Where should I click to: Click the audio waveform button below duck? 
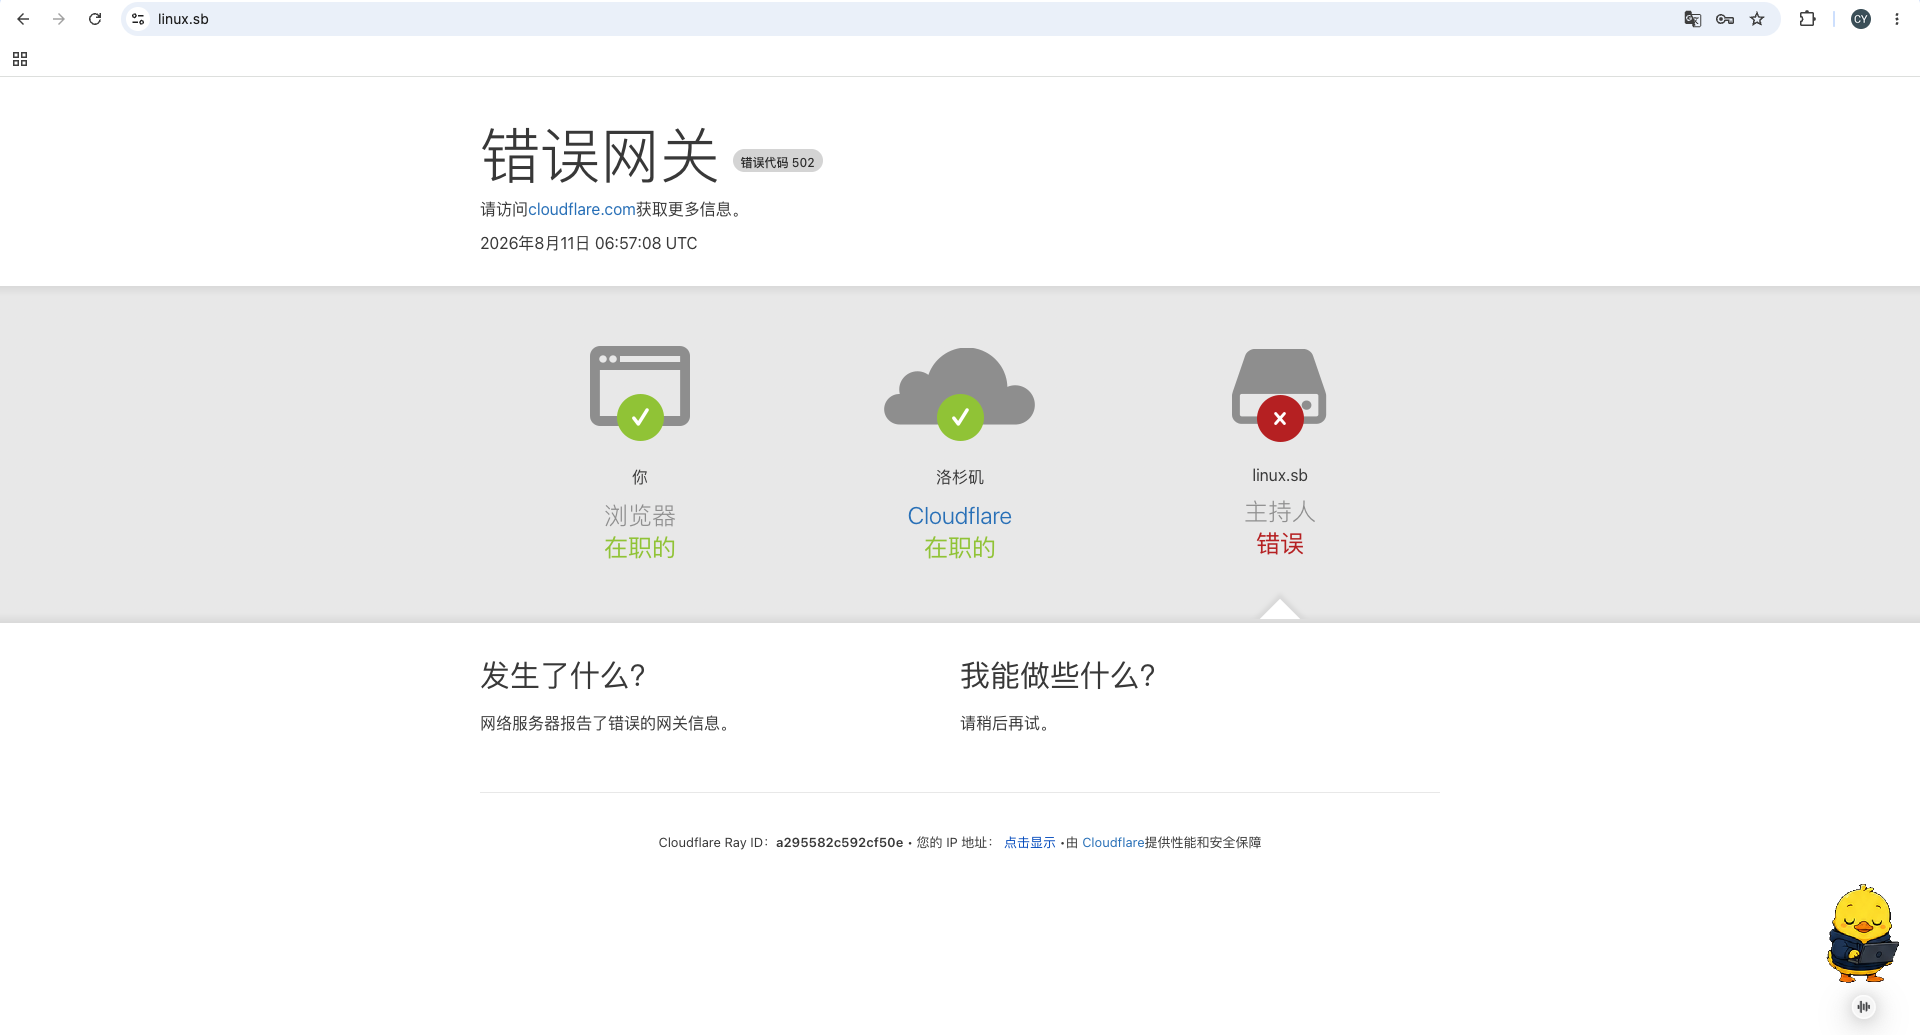pyautogui.click(x=1863, y=1007)
